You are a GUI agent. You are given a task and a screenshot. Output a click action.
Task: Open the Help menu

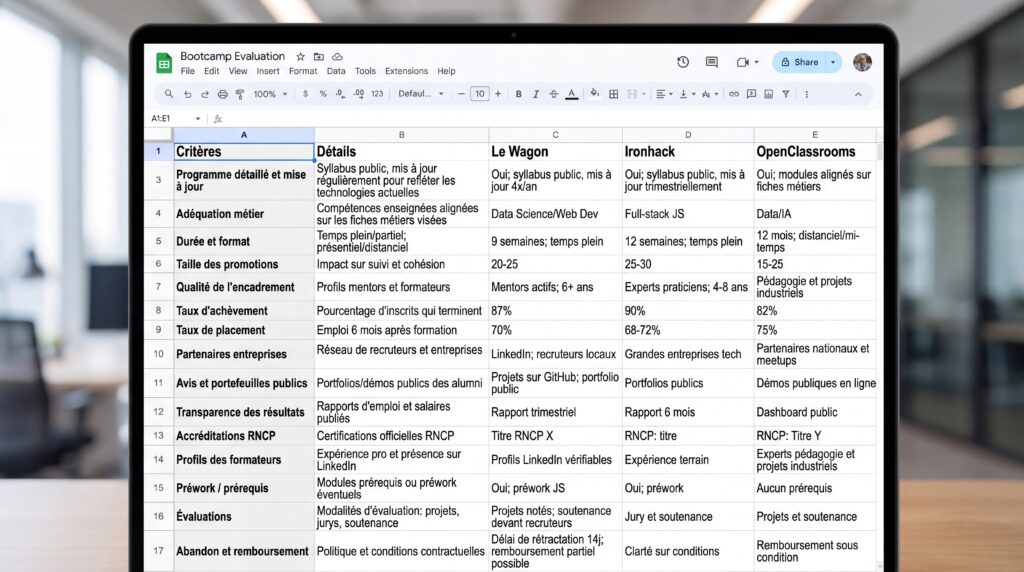(446, 71)
